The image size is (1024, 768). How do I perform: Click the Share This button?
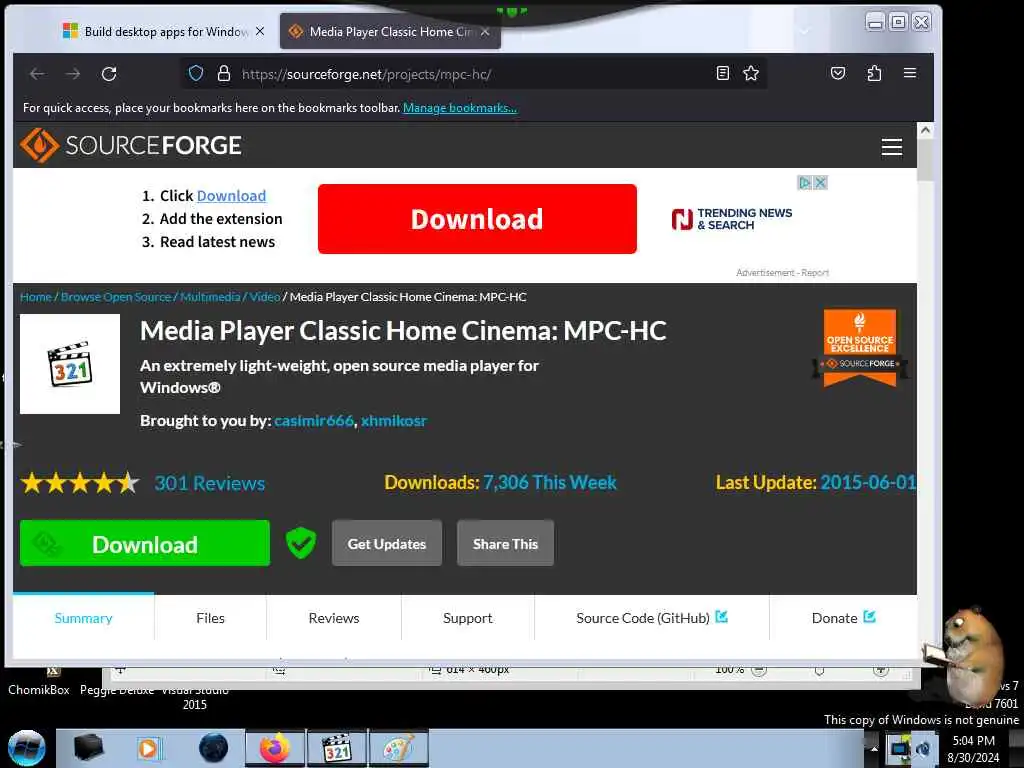pyautogui.click(x=505, y=543)
